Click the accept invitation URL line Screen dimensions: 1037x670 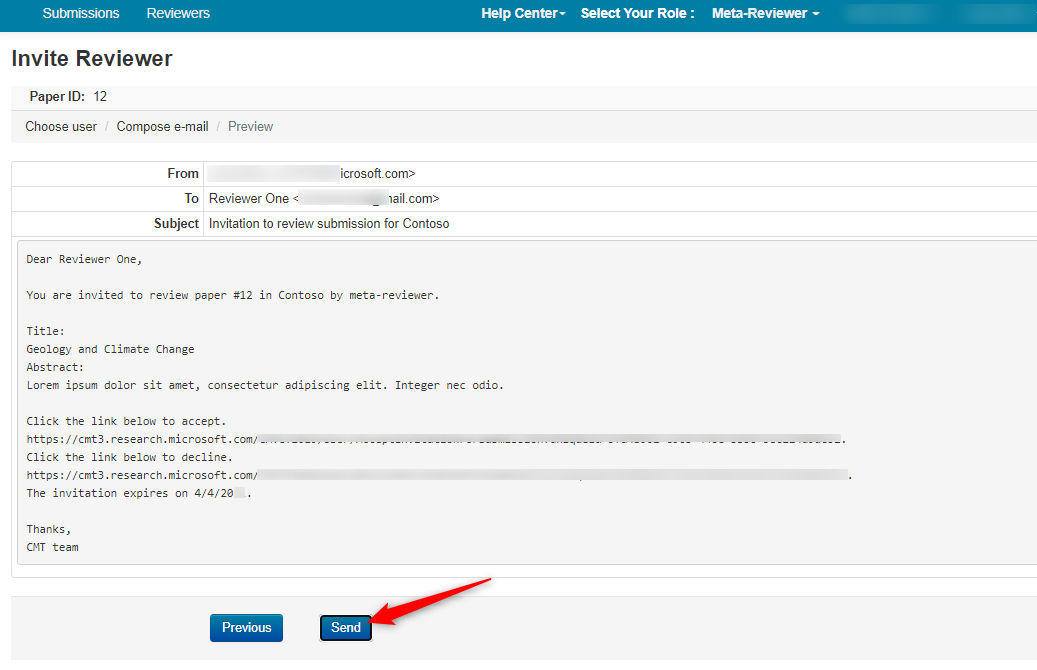[436, 439]
